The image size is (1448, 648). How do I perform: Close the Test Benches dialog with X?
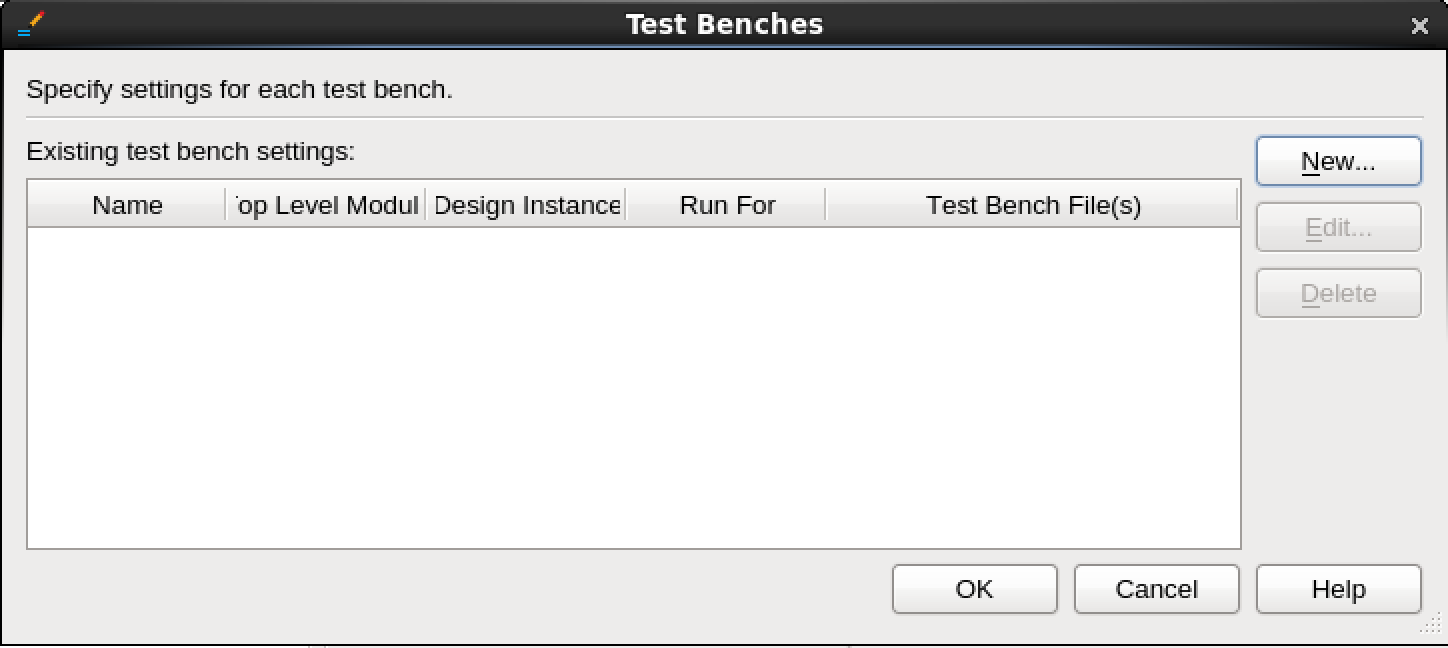point(1419,26)
